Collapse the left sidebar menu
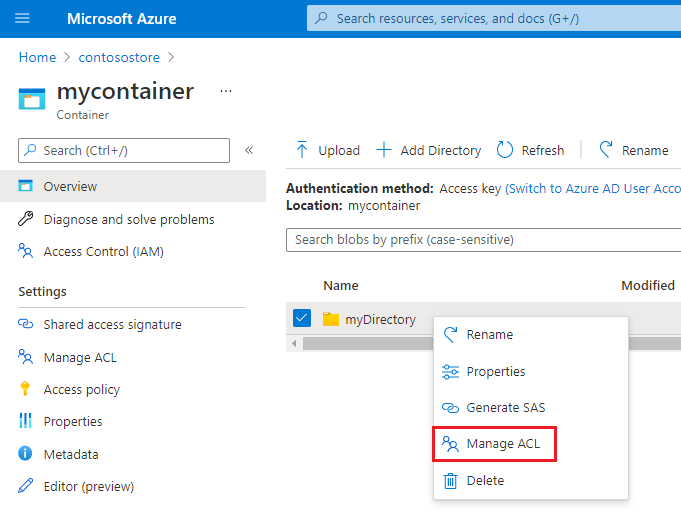Screen dimensions: 681x523 [x=249, y=150]
